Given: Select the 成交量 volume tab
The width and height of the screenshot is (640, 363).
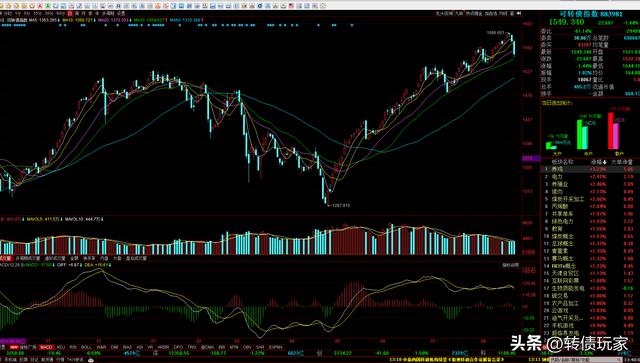Looking at the screenshot, I should pyautogui.click(x=6, y=258).
